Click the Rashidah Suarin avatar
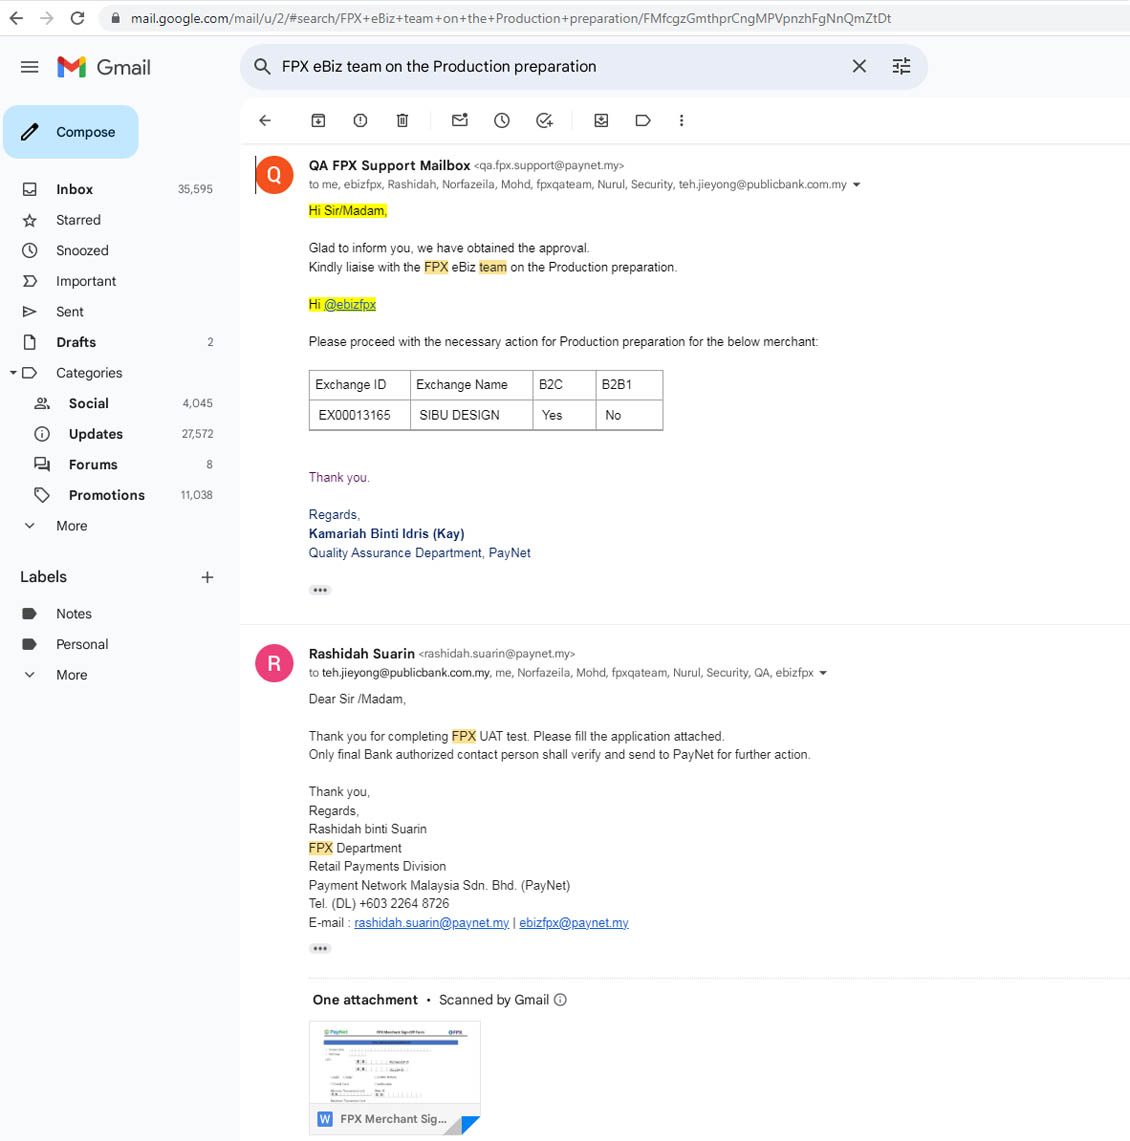Image resolution: width=1130 pixels, height=1141 pixels. point(274,663)
